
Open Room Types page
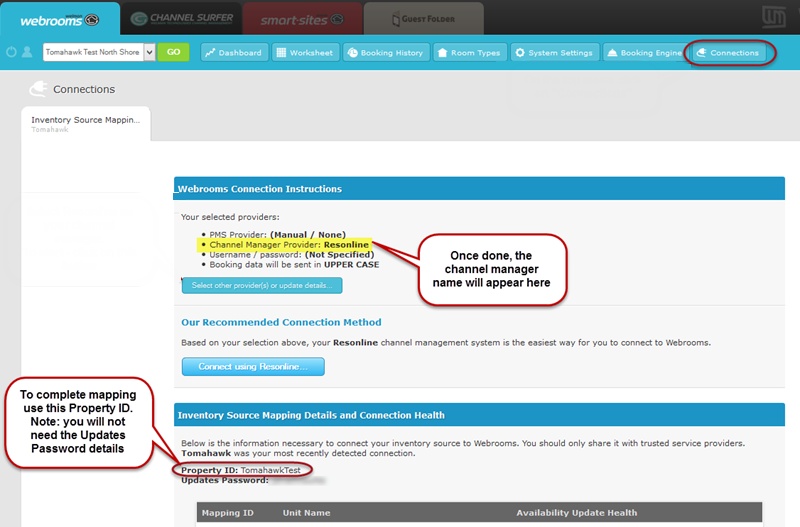pos(470,53)
